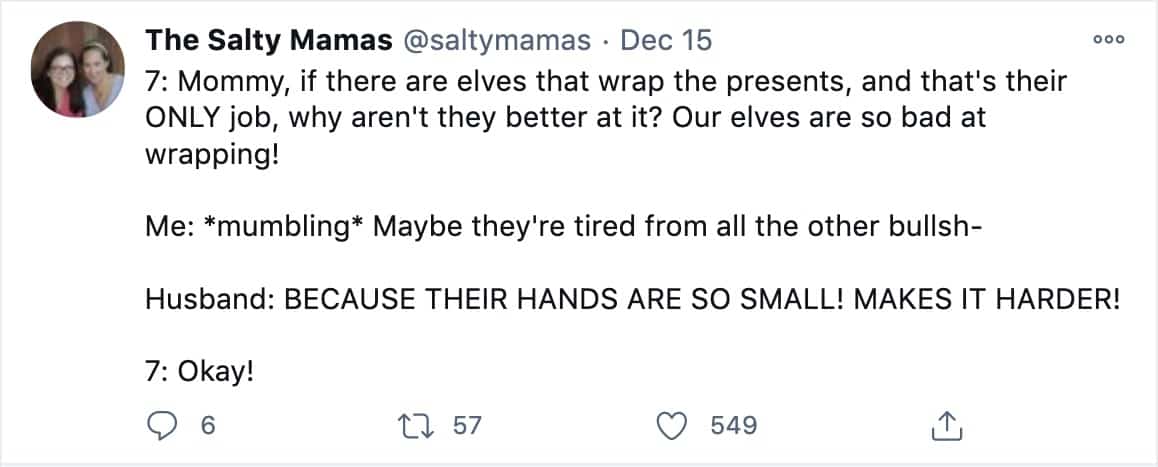Click the like count 549
1158x467 pixels.
pos(734,426)
